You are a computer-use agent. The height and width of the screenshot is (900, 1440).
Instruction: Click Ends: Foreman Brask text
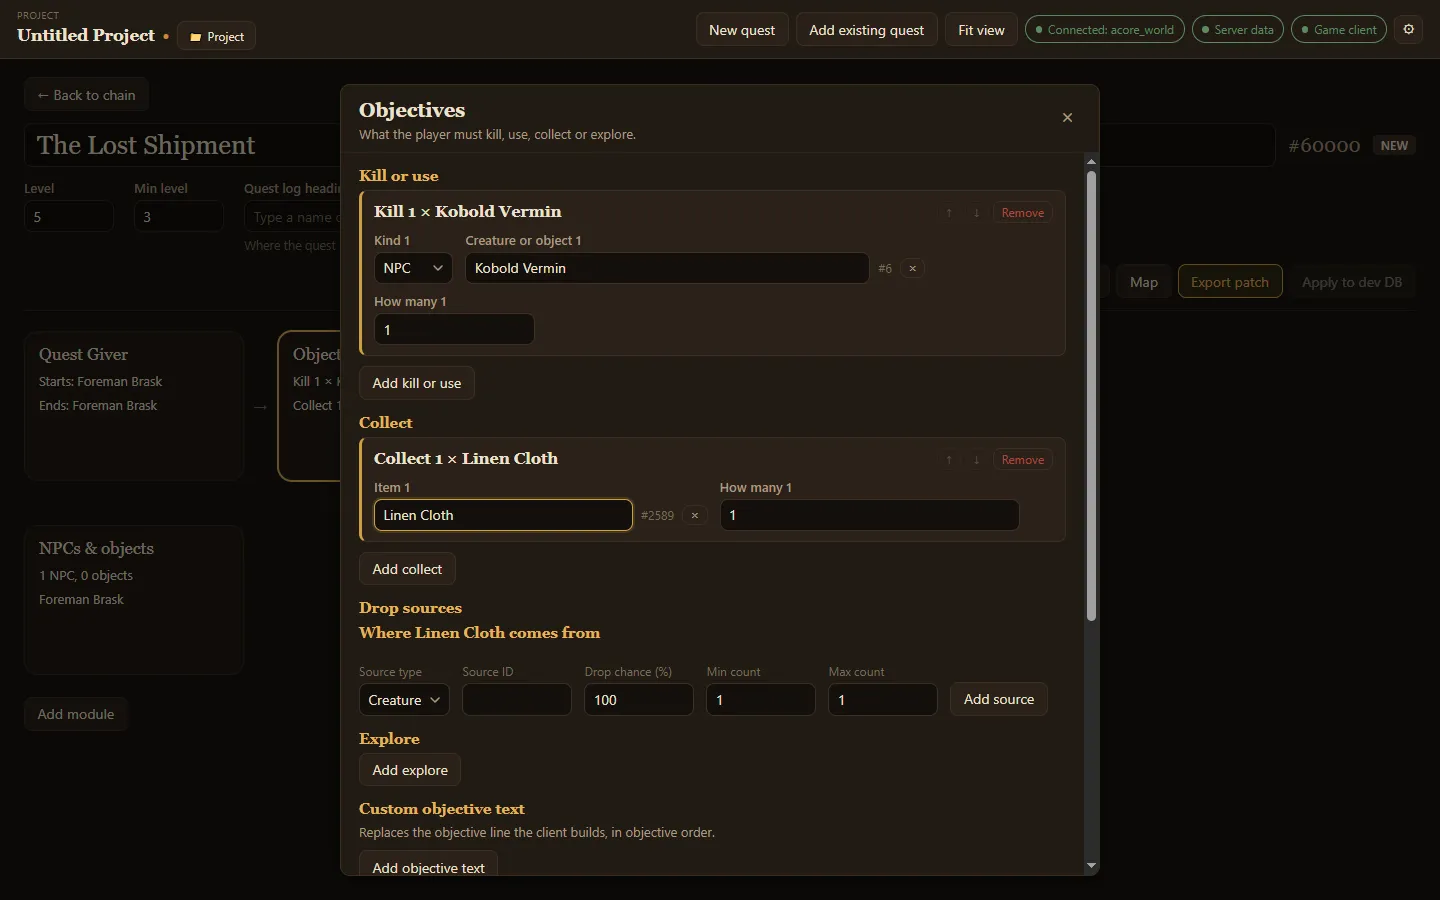[x=98, y=406]
